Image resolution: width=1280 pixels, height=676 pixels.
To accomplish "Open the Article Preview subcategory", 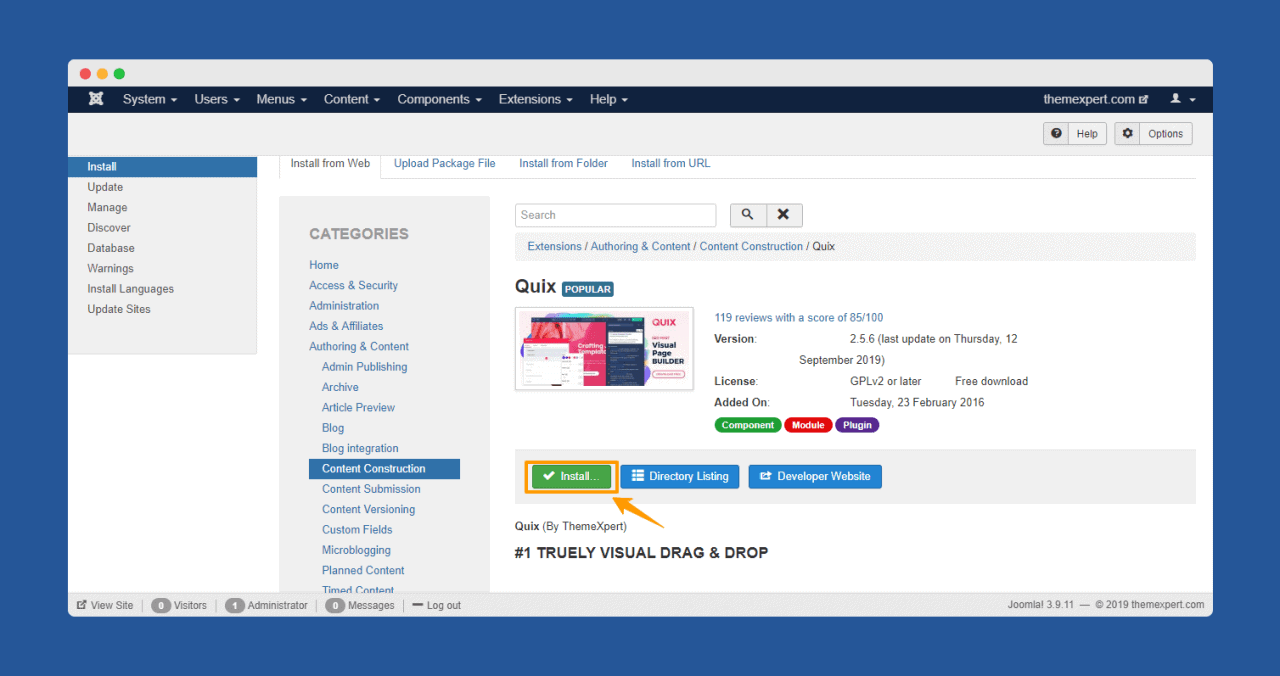I will click(358, 408).
